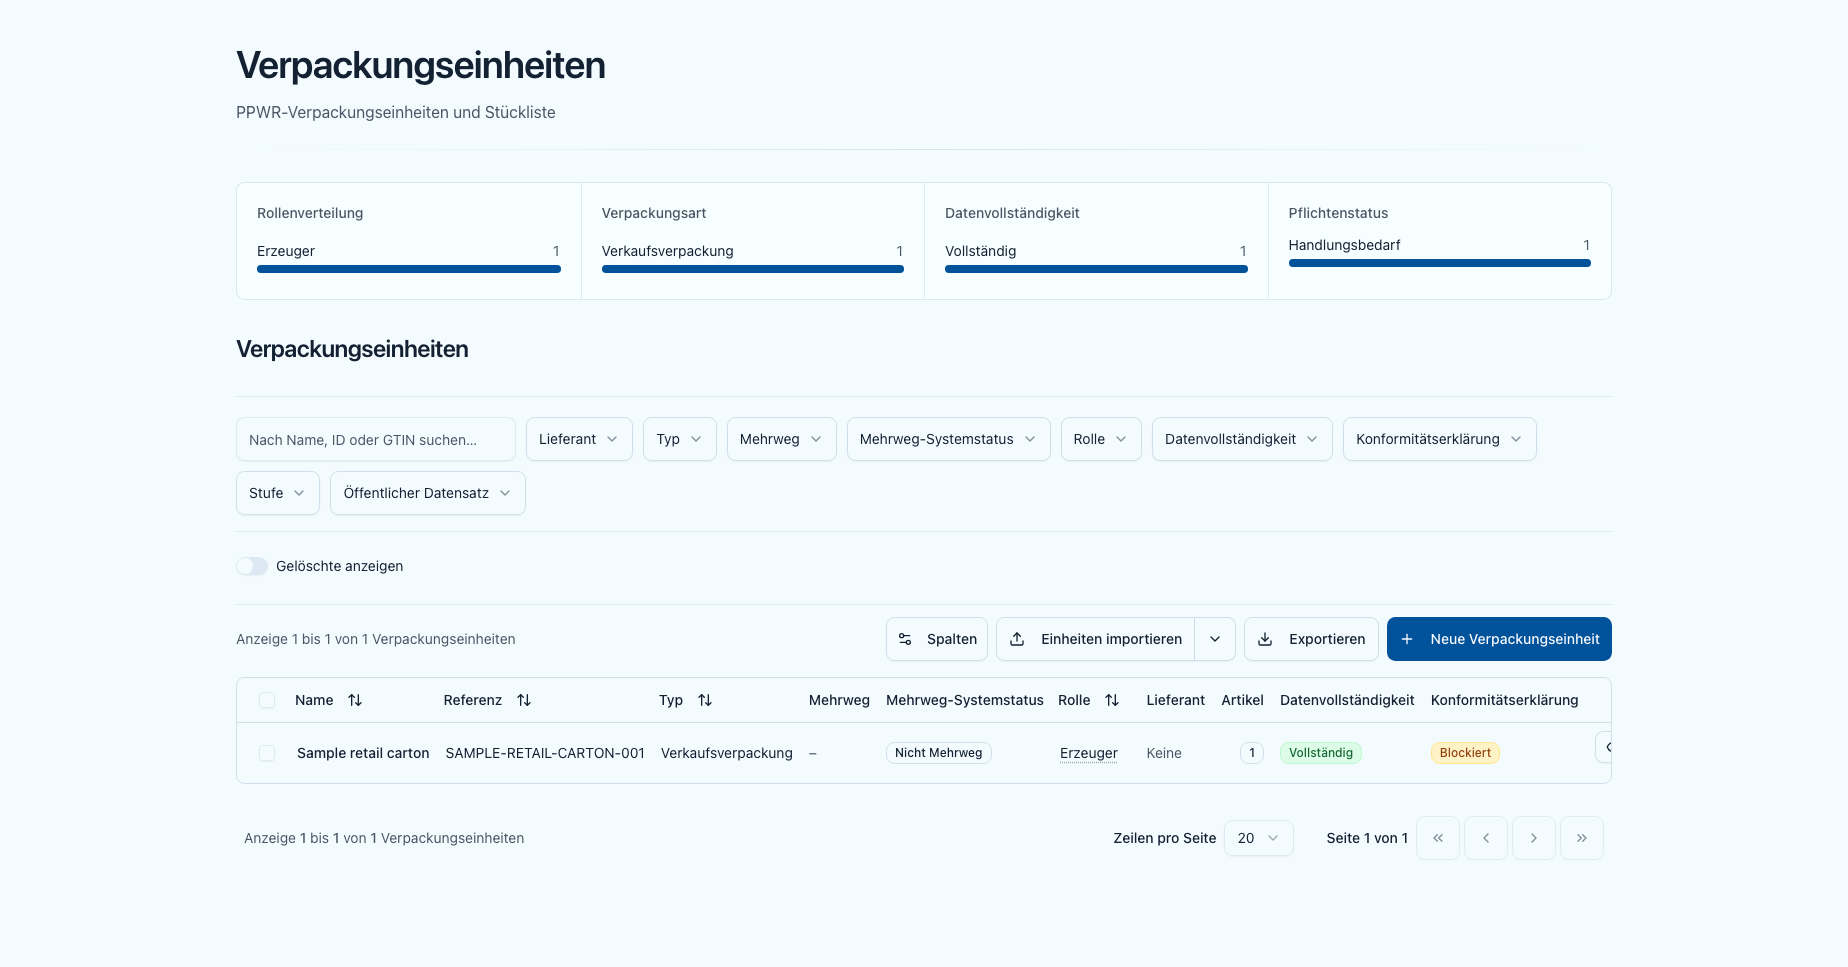
Task: Click the SAMPLE-RETAIL-CARTON-001 reference cell
Action: (x=545, y=753)
